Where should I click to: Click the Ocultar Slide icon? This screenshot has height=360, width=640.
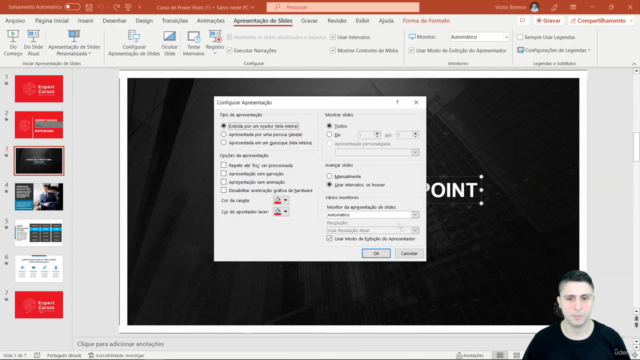tap(169, 43)
